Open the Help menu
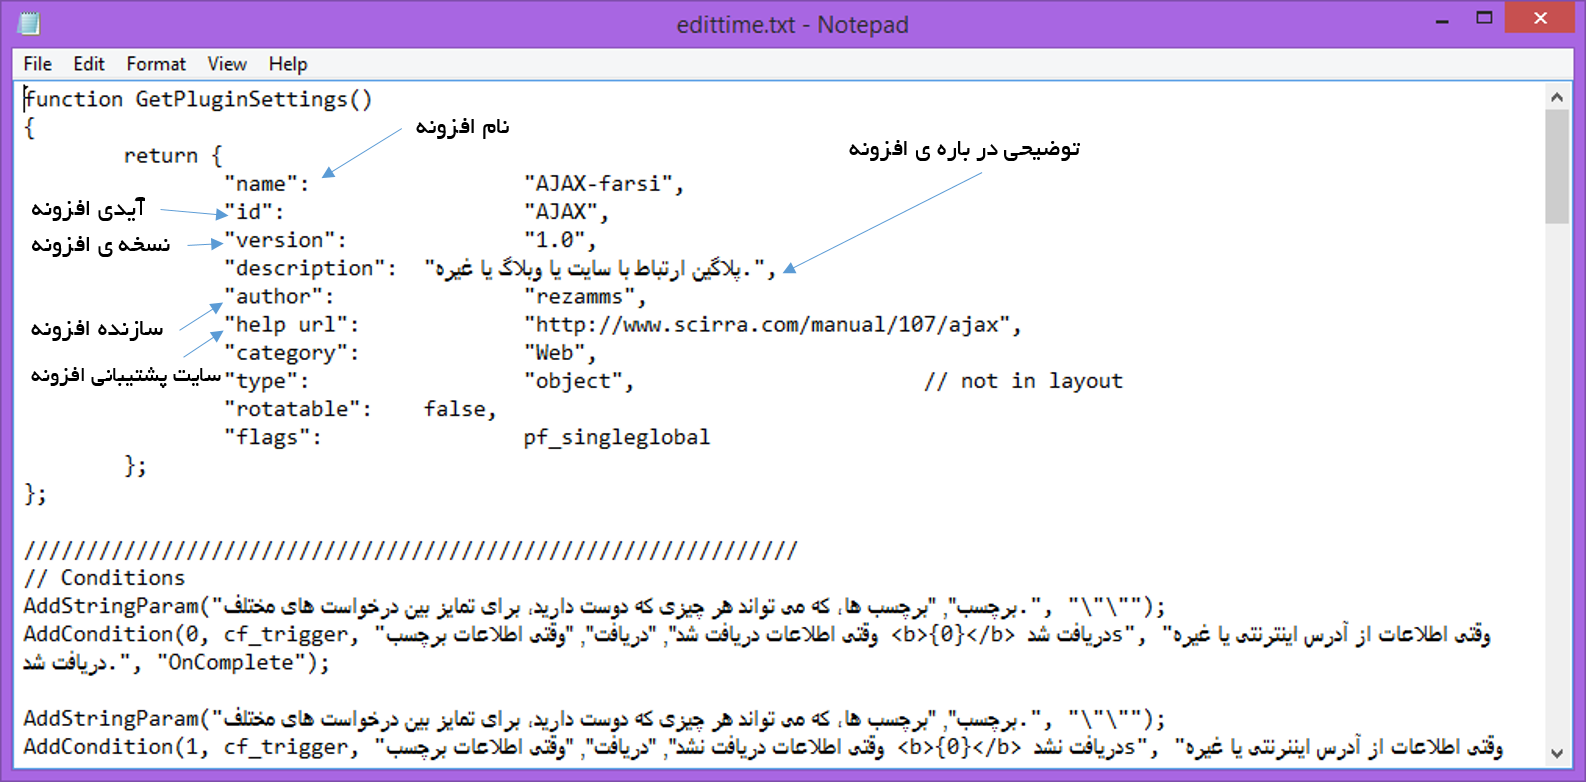The width and height of the screenshot is (1586, 782). click(288, 64)
